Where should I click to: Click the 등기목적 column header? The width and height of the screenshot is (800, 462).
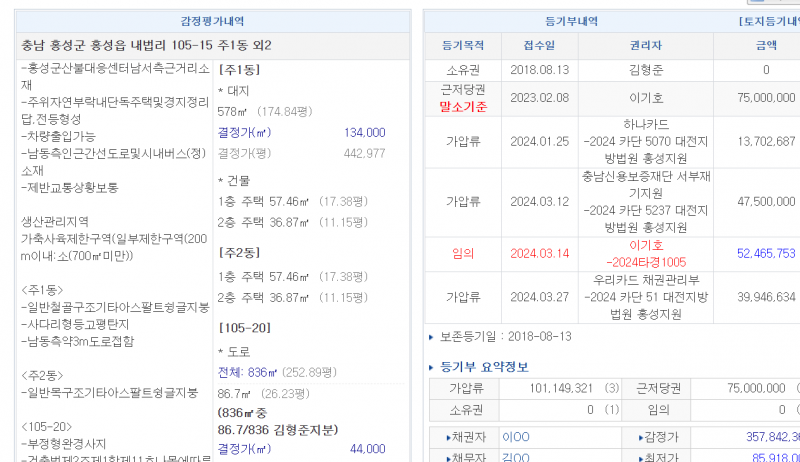tap(463, 45)
